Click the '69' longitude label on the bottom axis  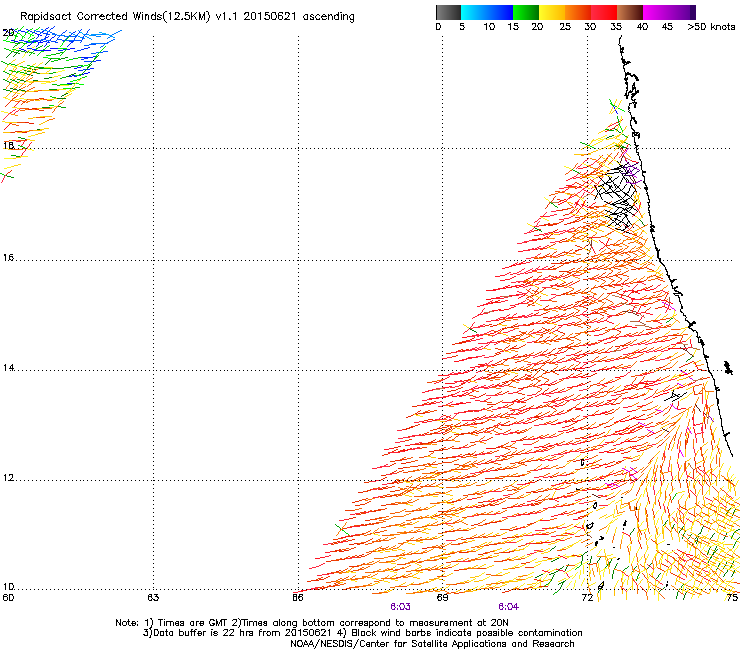point(442,598)
